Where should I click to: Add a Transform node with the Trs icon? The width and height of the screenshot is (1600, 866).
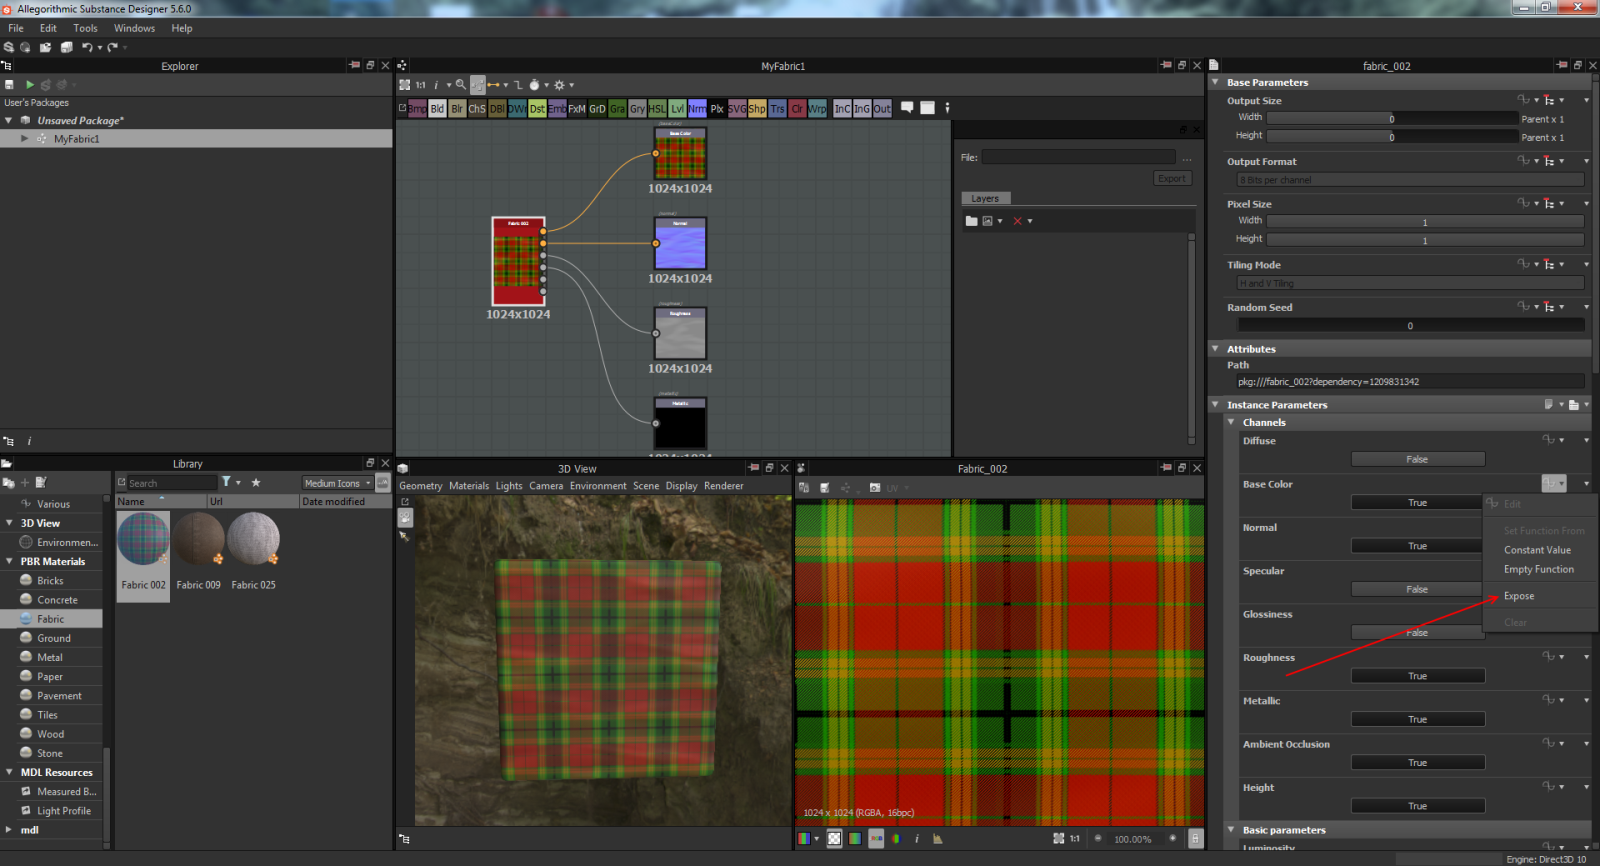[777, 108]
